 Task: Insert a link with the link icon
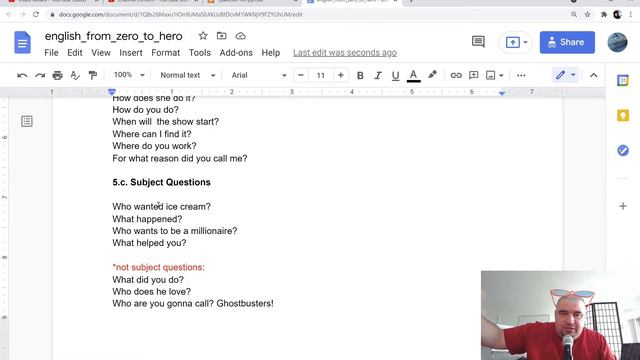[456, 76]
